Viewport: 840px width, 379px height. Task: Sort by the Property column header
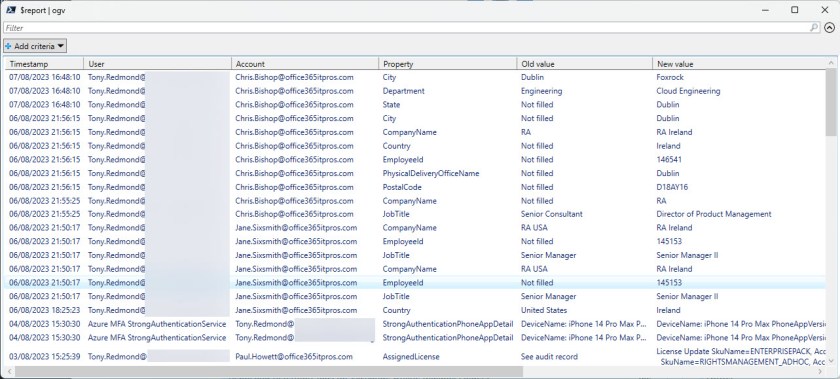click(x=447, y=64)
